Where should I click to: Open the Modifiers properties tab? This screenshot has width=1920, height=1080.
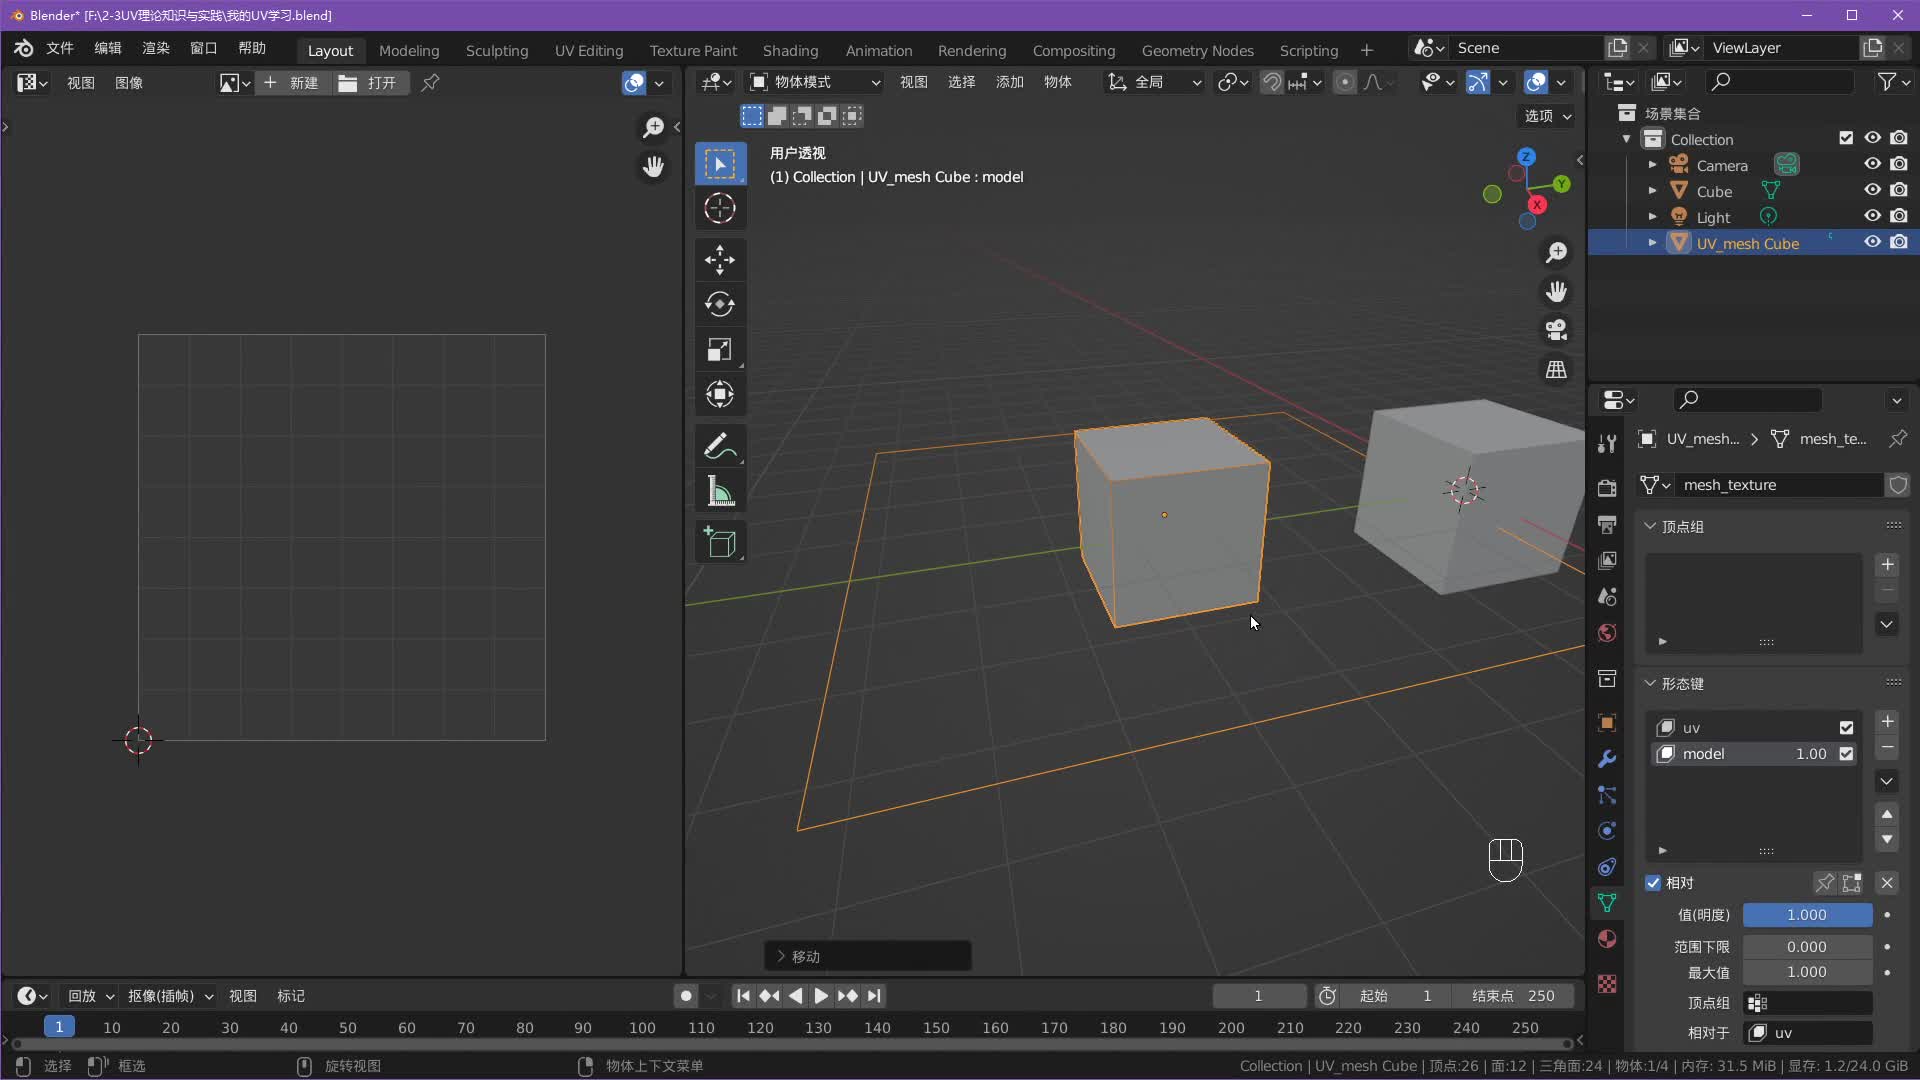click(x=1607, y=759)
